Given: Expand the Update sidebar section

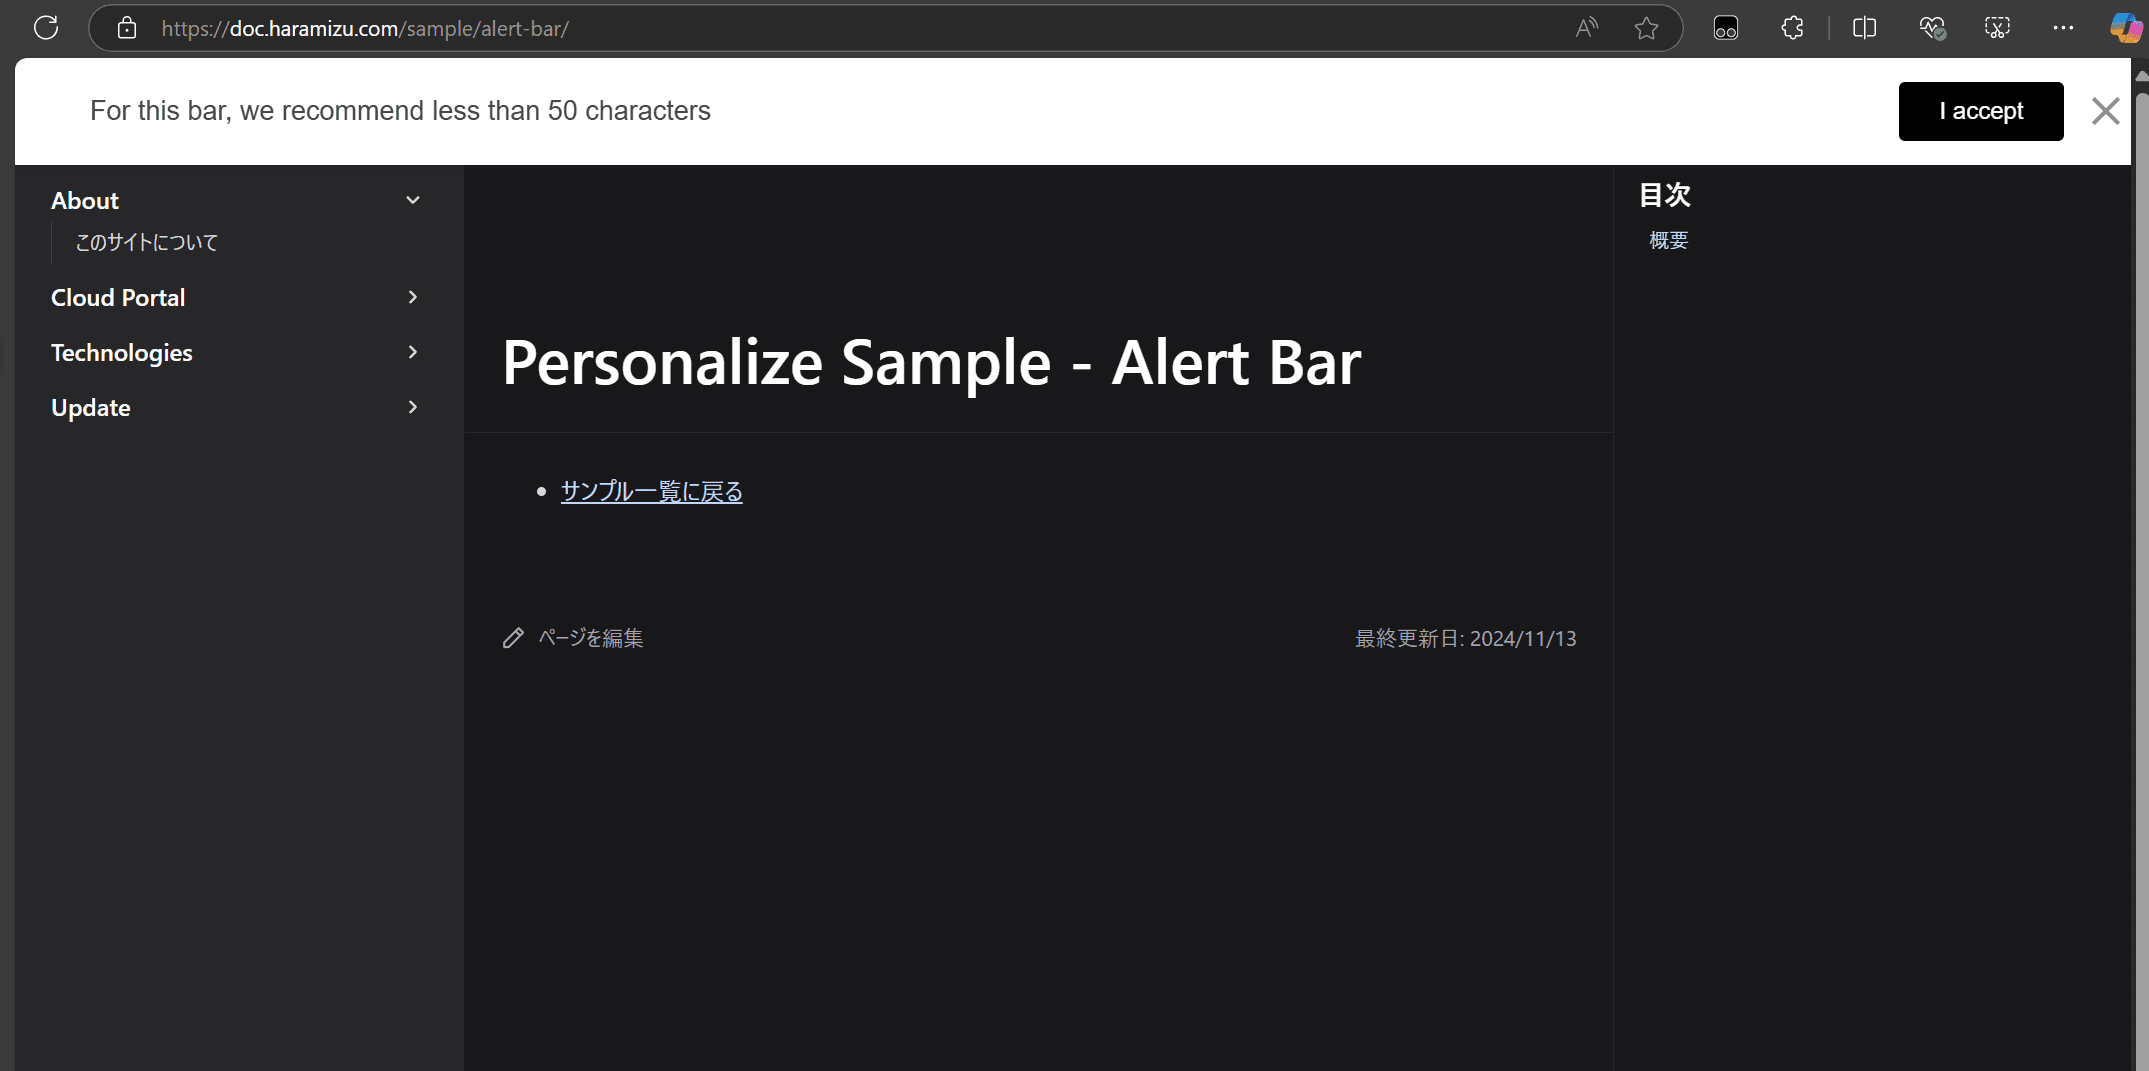Looking at the screenshot, I should (x=412, y=407).
